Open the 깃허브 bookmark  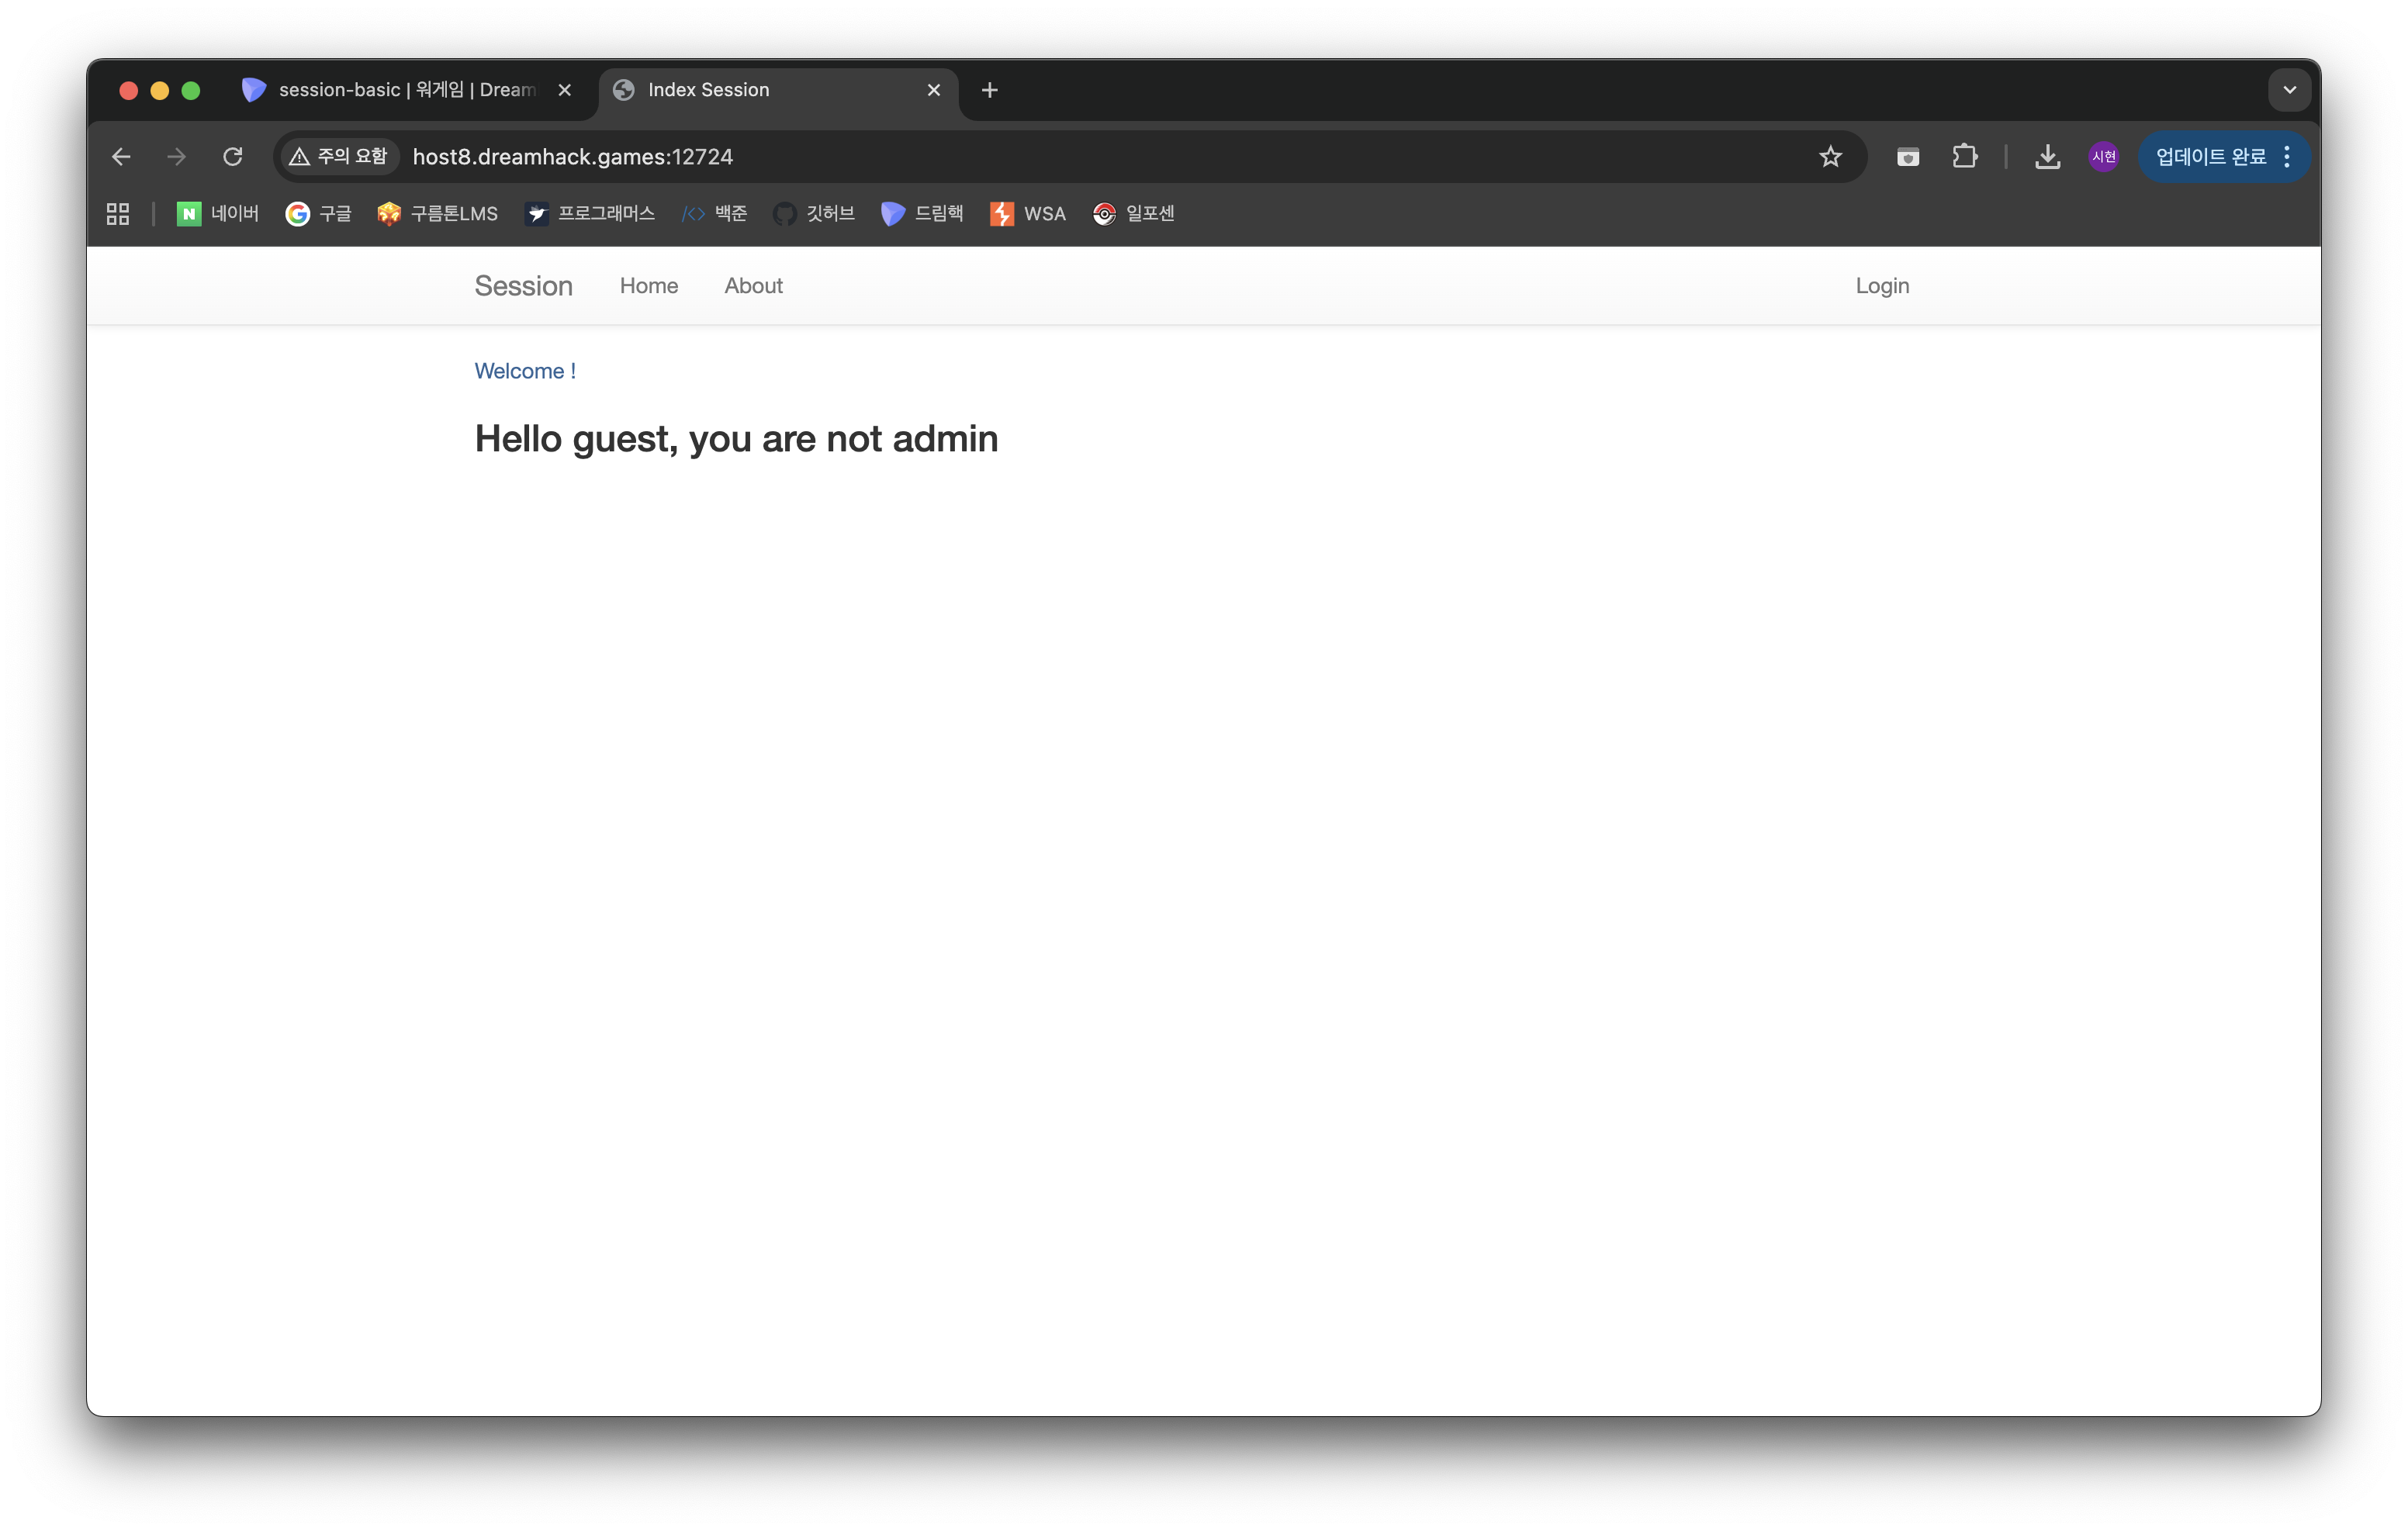[x=814, y=214]
